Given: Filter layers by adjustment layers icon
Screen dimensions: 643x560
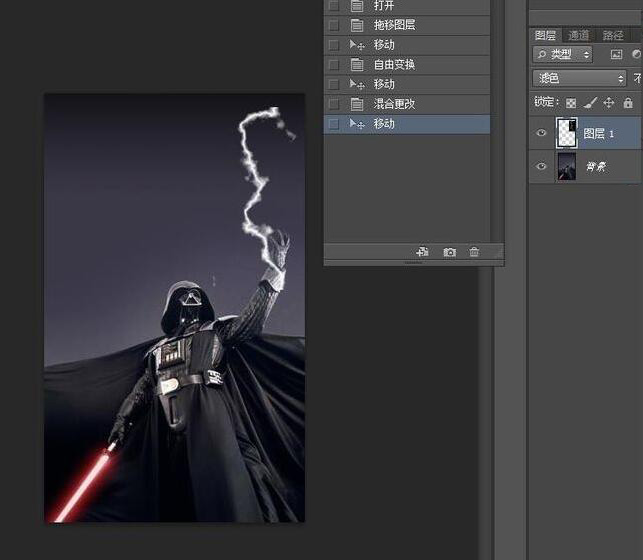Looking at the screenshot, I should 636,54.
